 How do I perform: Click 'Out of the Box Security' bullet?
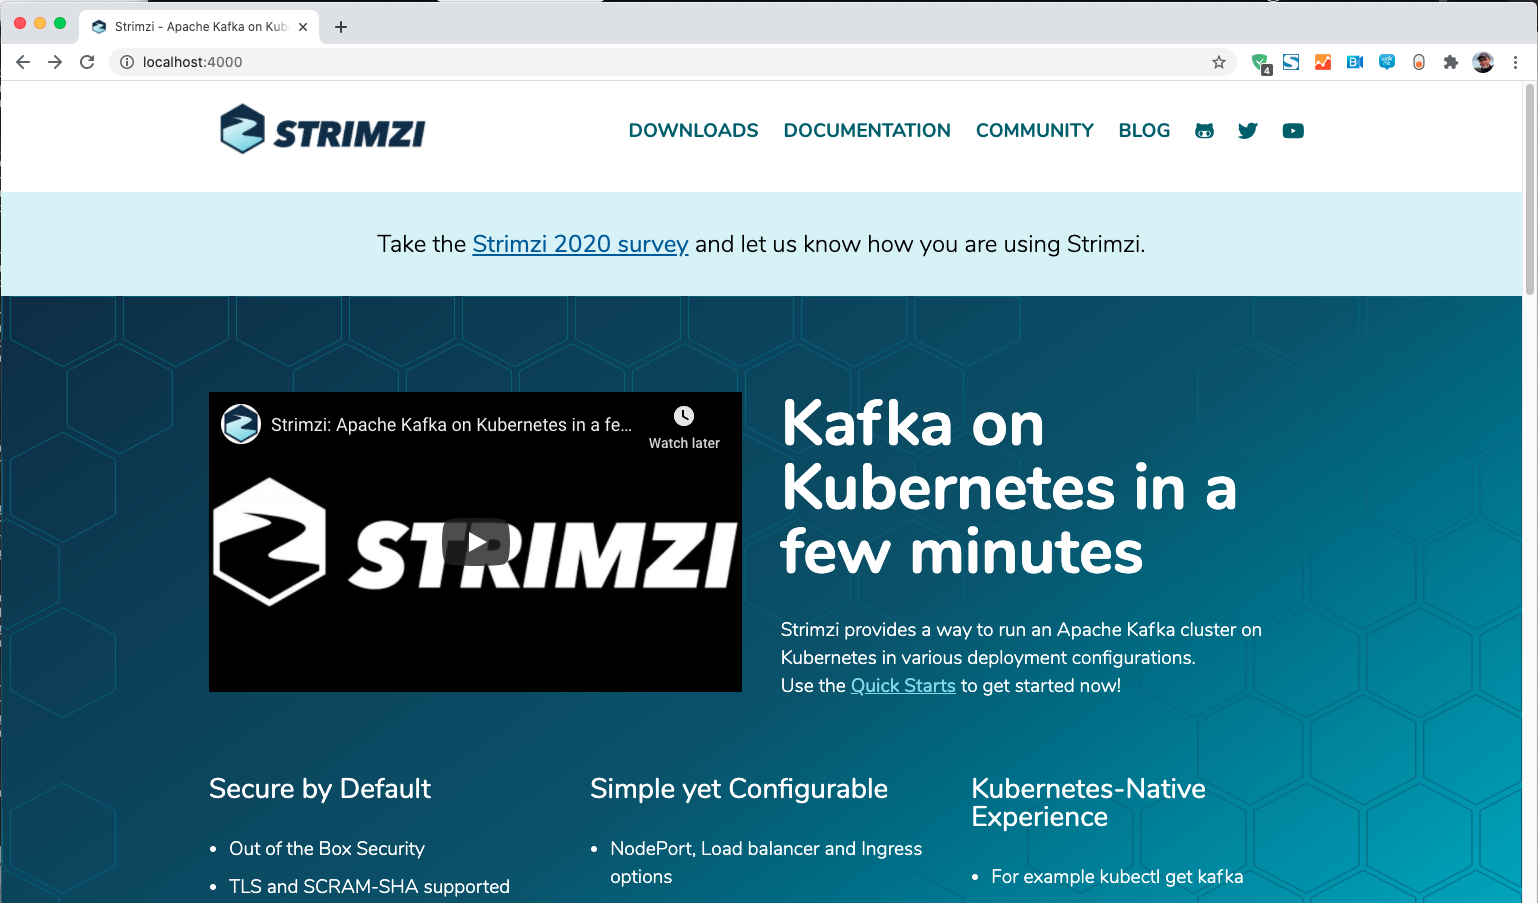(327, 849)
